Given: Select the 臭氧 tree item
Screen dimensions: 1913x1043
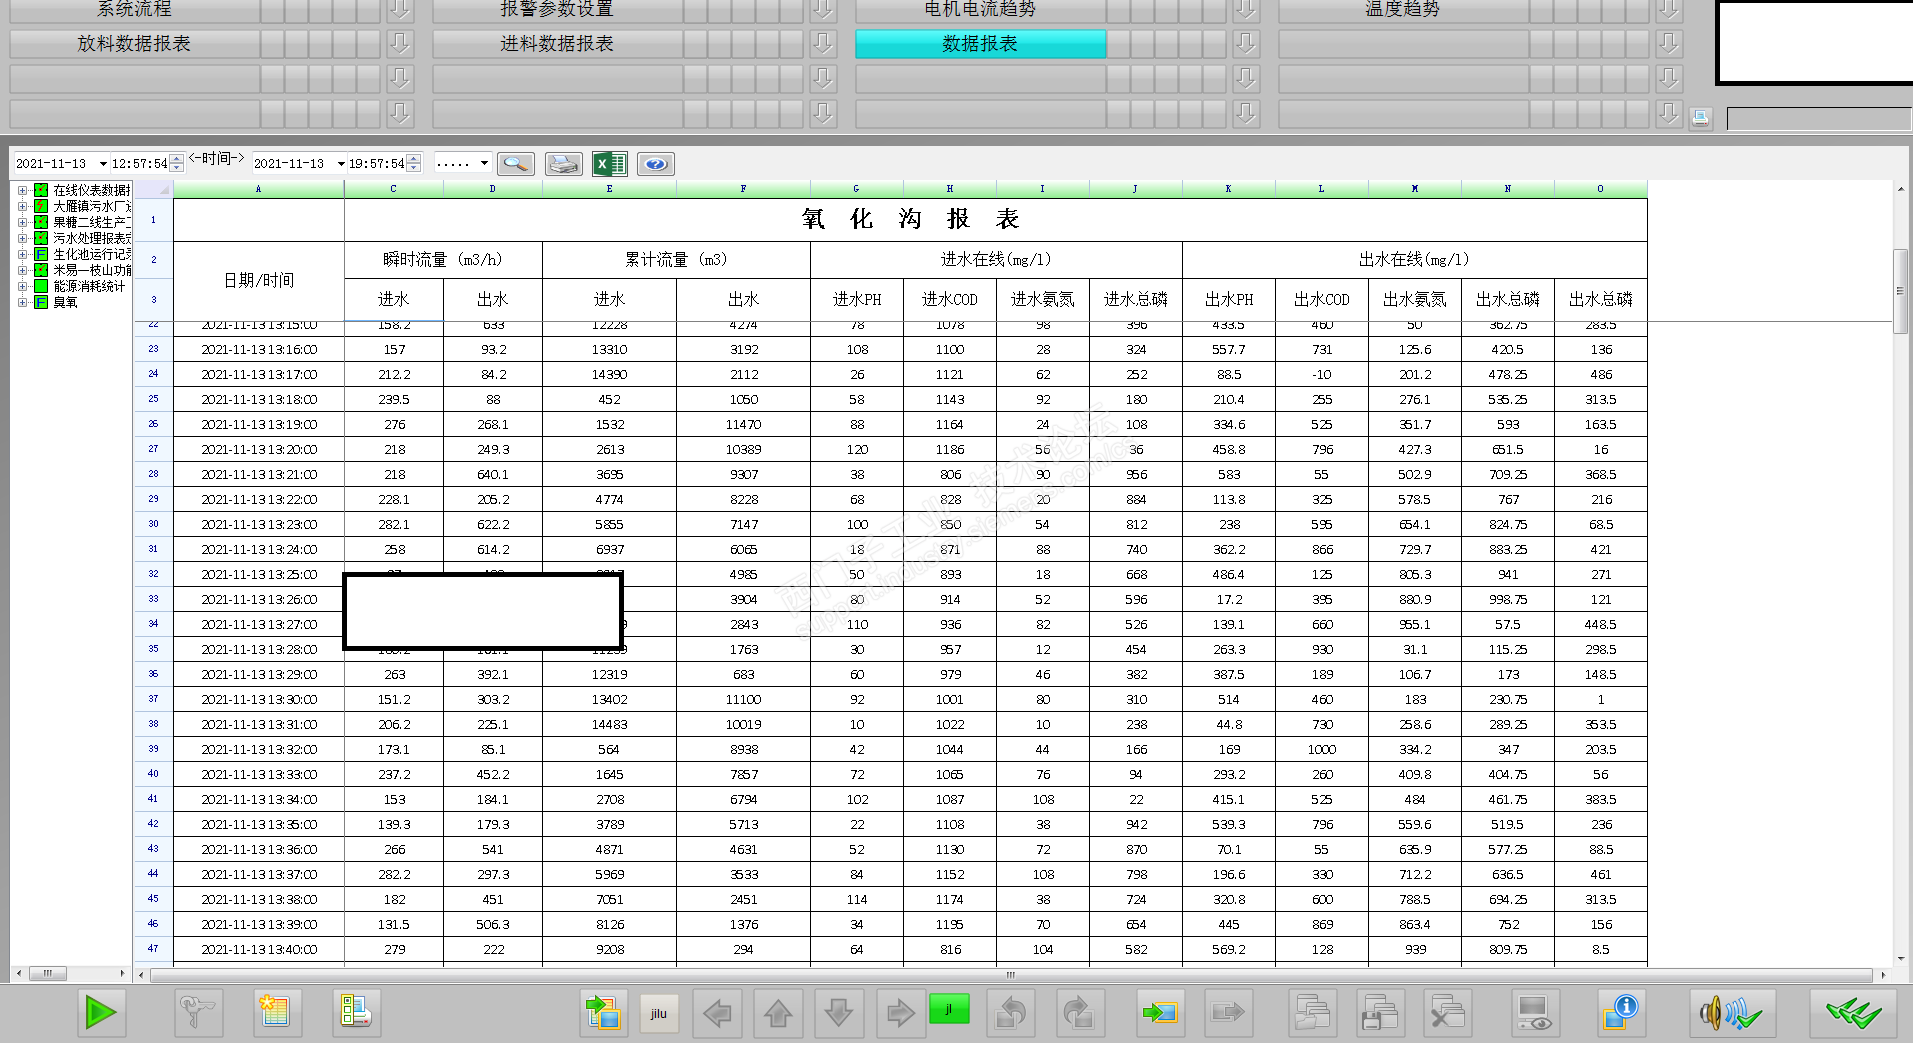Looking at the screenshot, I should 65,302.
